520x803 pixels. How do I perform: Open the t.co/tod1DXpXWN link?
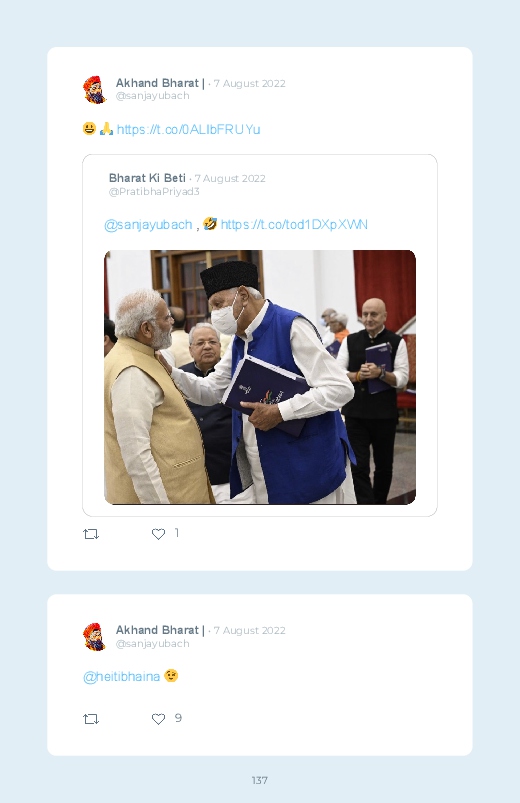tap(294, 224)
